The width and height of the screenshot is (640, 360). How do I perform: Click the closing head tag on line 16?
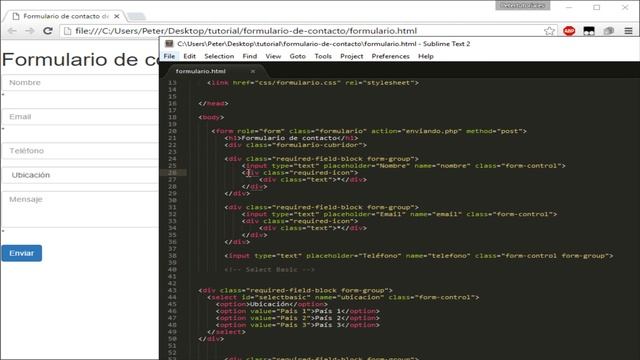pos(213,103)
